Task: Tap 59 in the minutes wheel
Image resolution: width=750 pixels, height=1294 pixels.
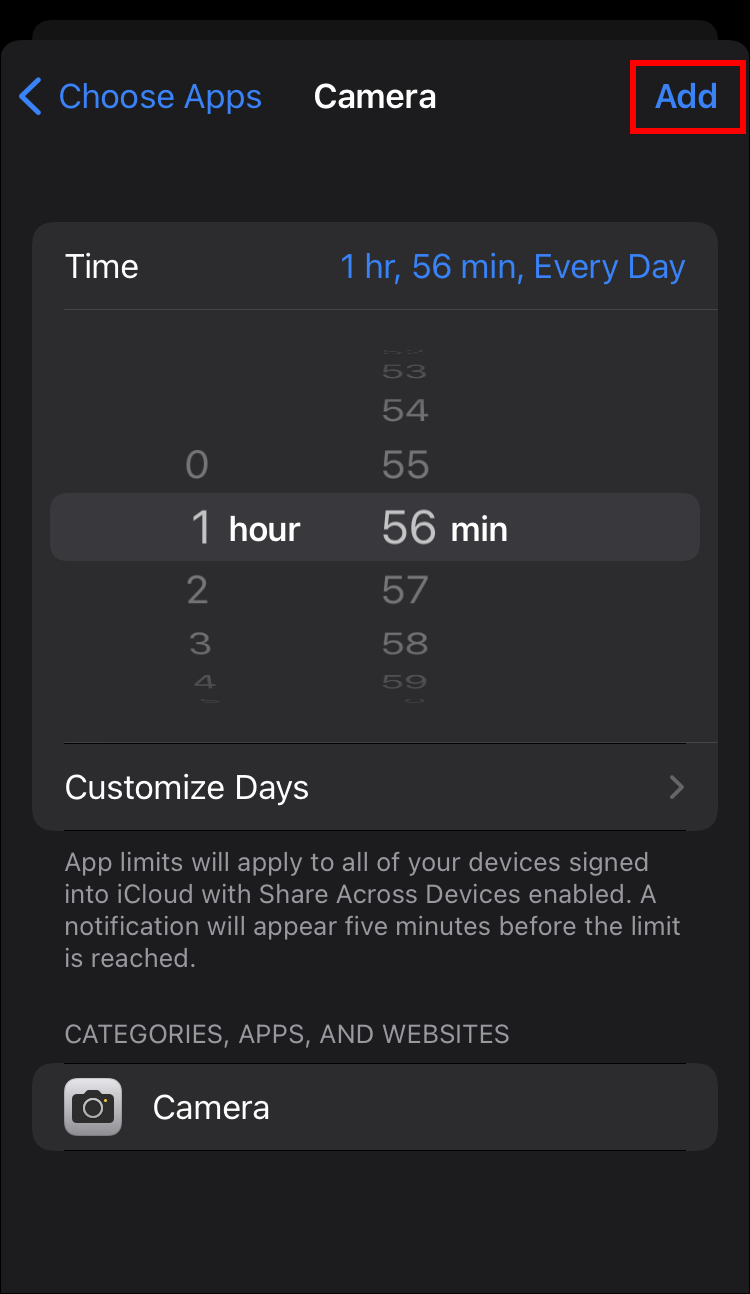Action: click(x=405, y=682)
